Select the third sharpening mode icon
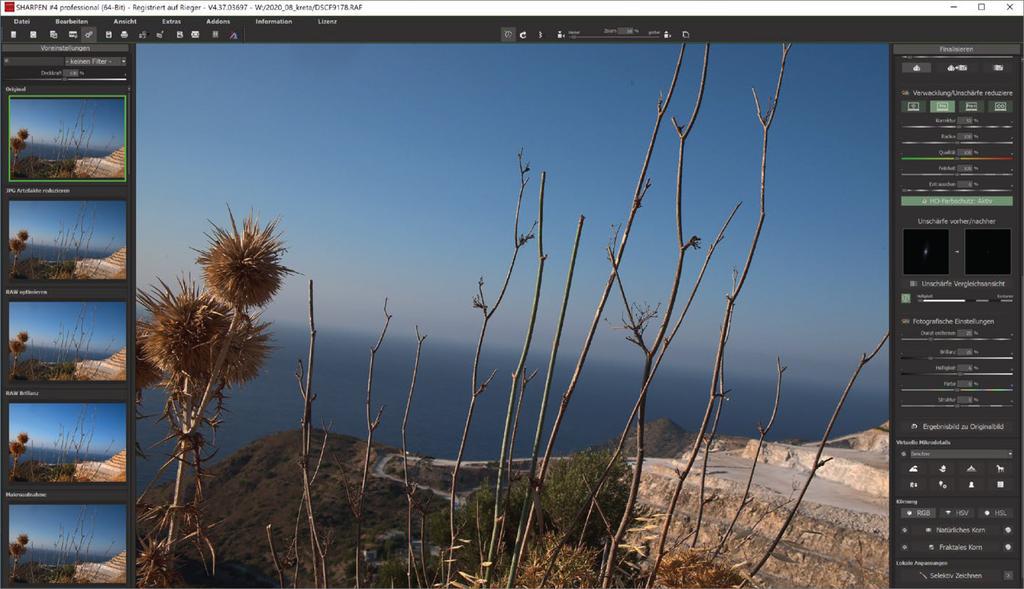This screenshot has height=589, width=1024. [x=971, y=106]
